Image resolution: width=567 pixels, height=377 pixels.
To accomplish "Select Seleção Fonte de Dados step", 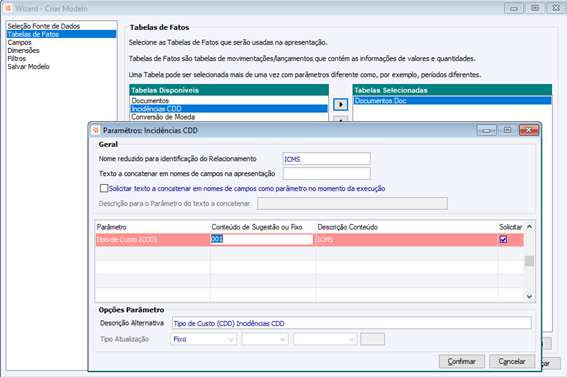I will point(44,26).
